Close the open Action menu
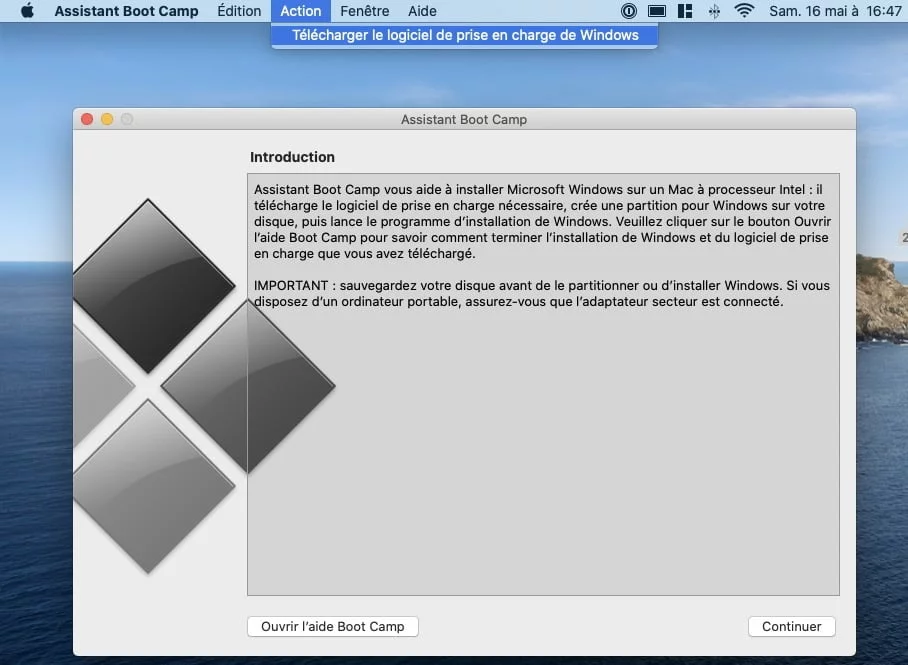Viewport: 908px width, 665px height. pos(301,11)
